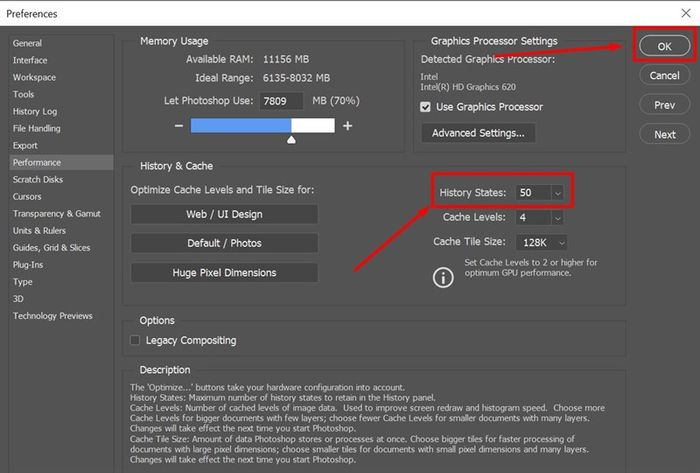This screenshot has height=473, width=700.
Task: Confirm settings with OK button
Action: tap(664, 46)
